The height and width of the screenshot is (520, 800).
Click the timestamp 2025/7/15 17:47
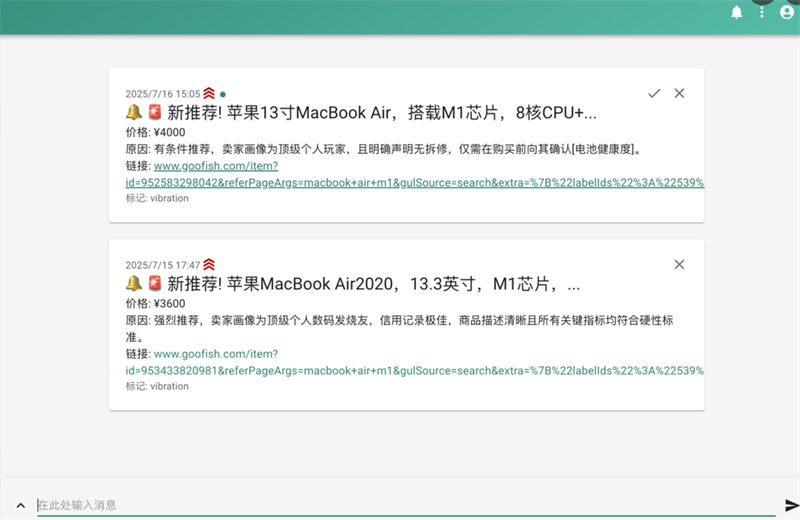pyautogui.click(x=163, y=265)
